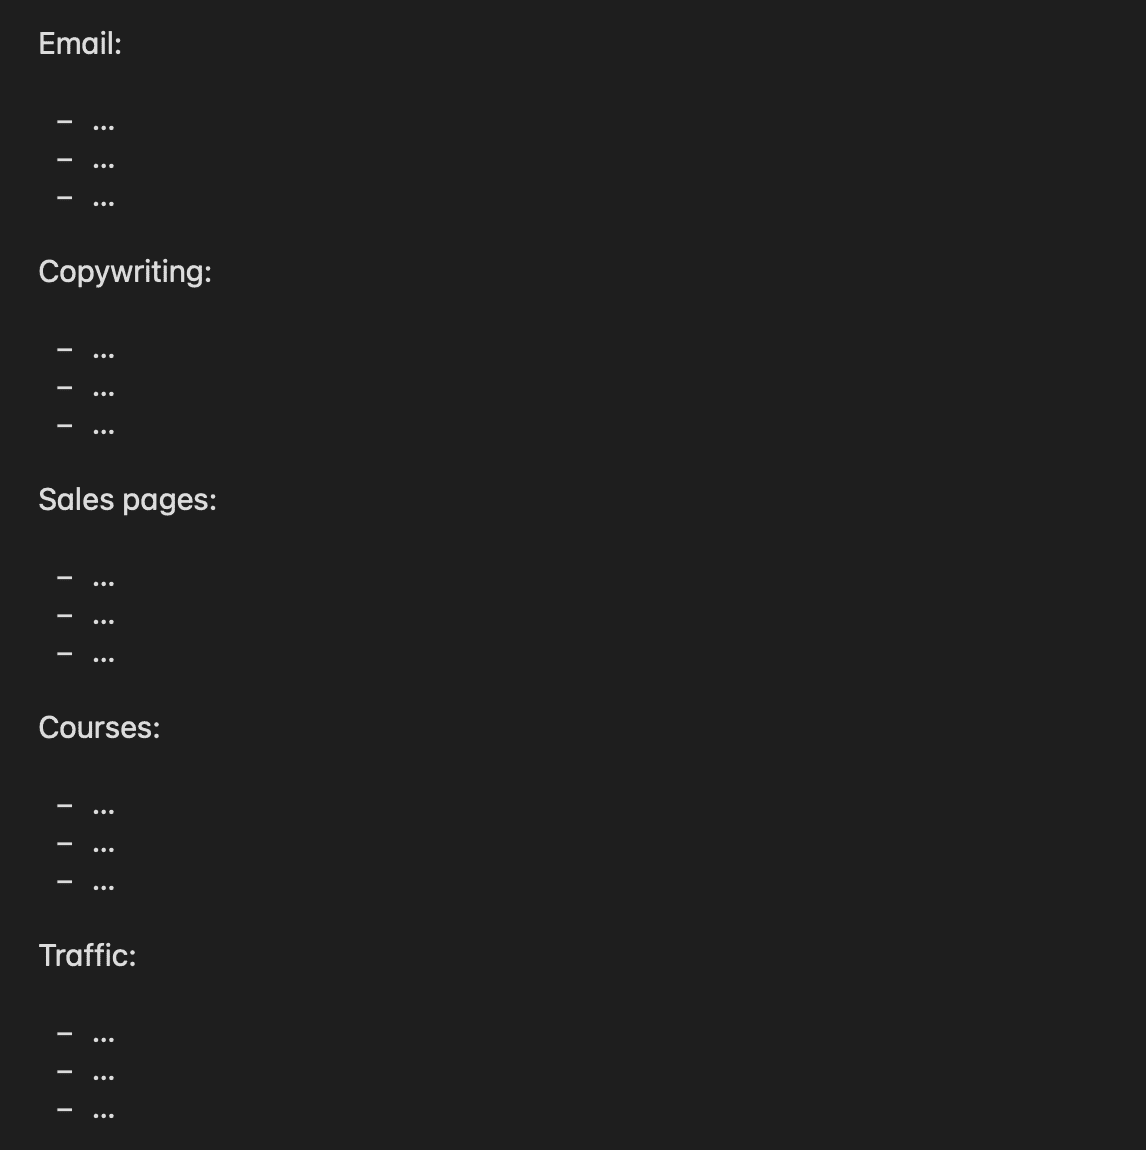The height and width of the screenshot is (1150, 1146).
Task: Click the Copywriting: heading text
Action: click(125, 273)
